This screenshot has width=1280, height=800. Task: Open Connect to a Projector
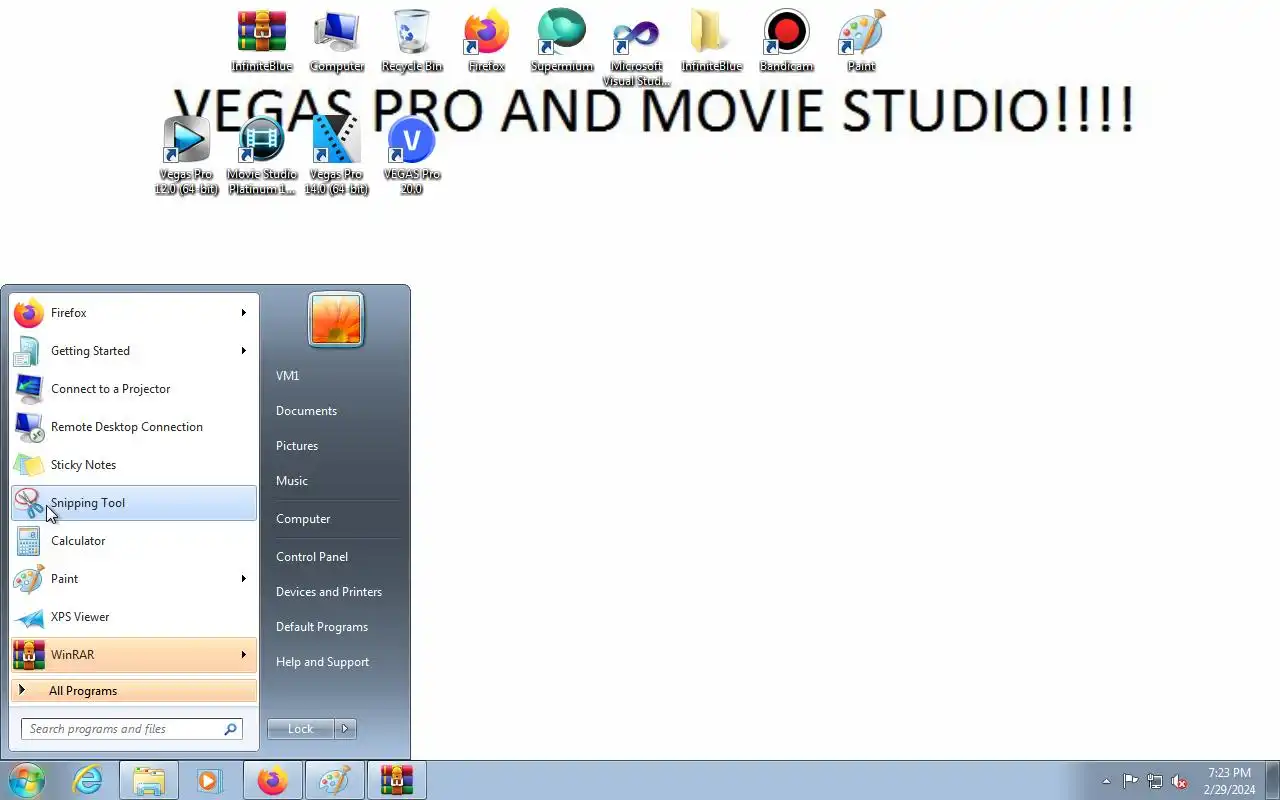tap(134, 389)
